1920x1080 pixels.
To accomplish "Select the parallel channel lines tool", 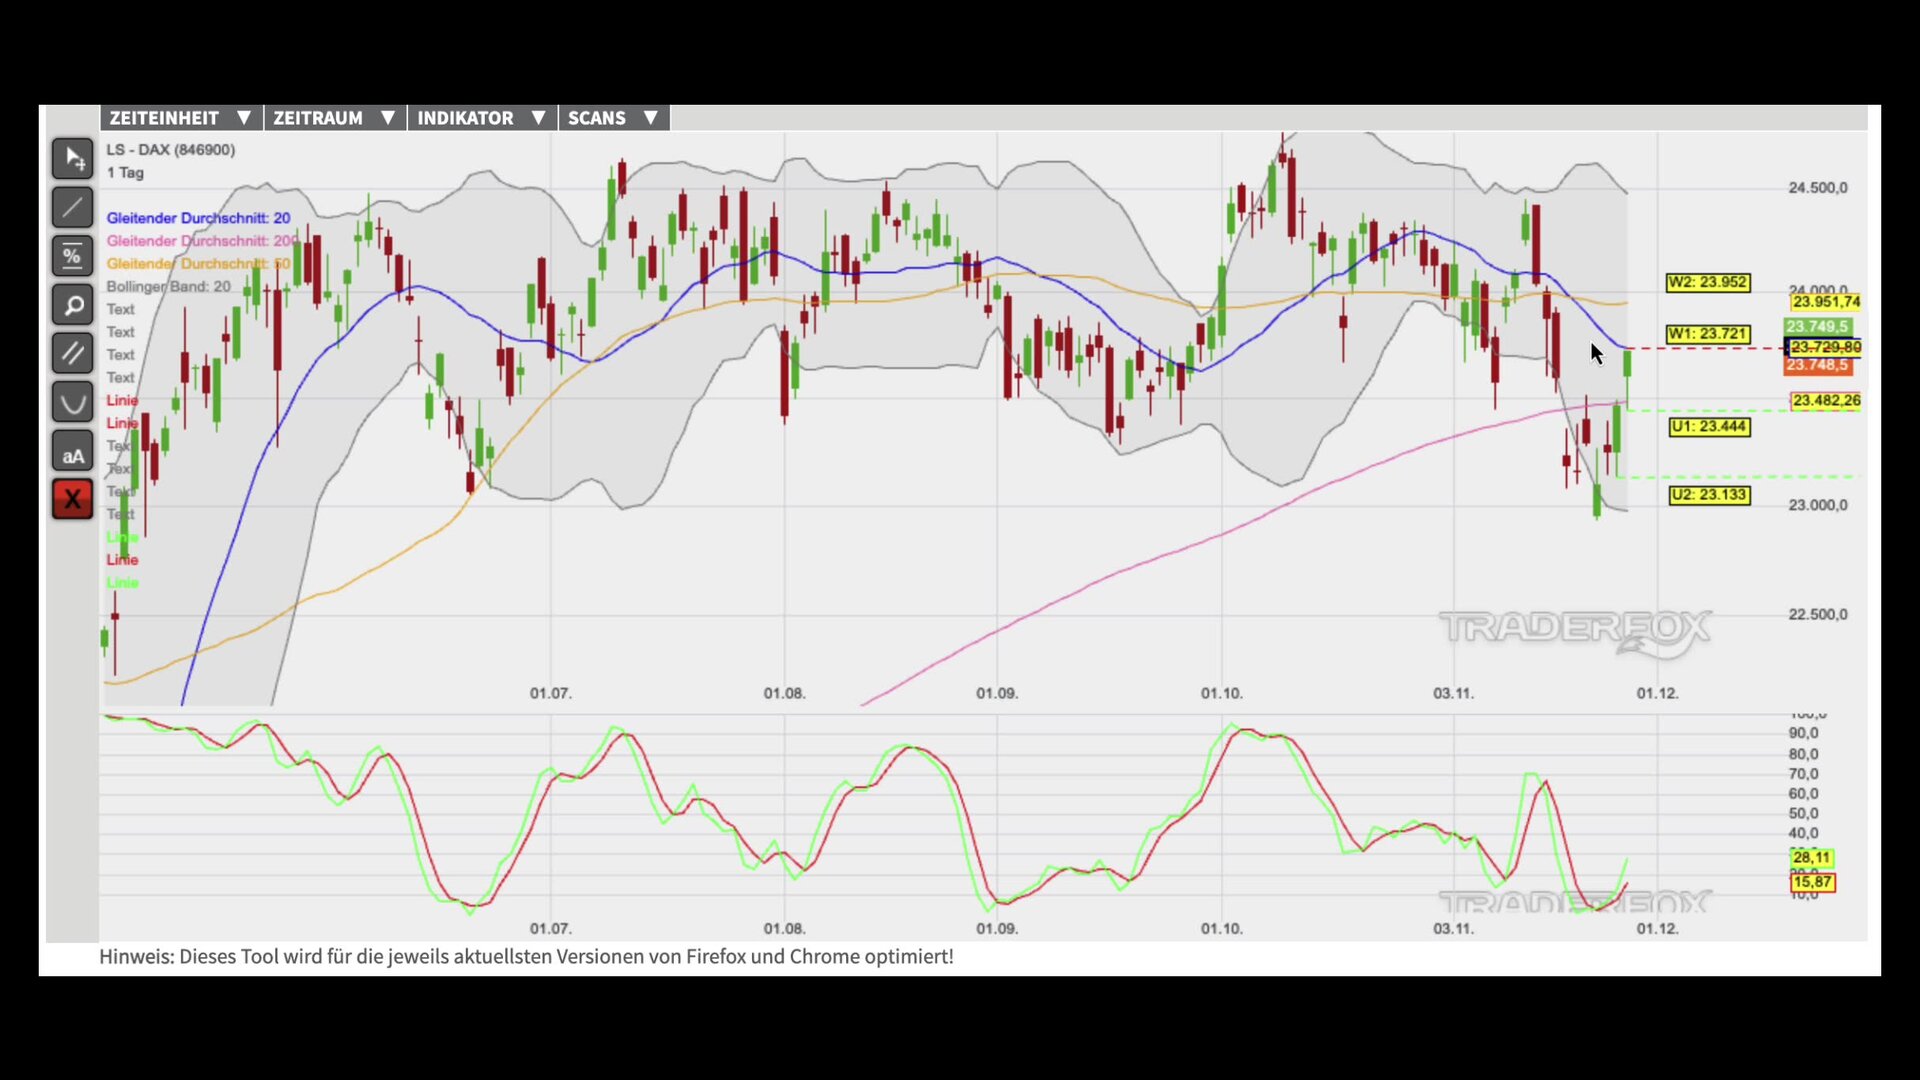I will click(x=73, y=353).
